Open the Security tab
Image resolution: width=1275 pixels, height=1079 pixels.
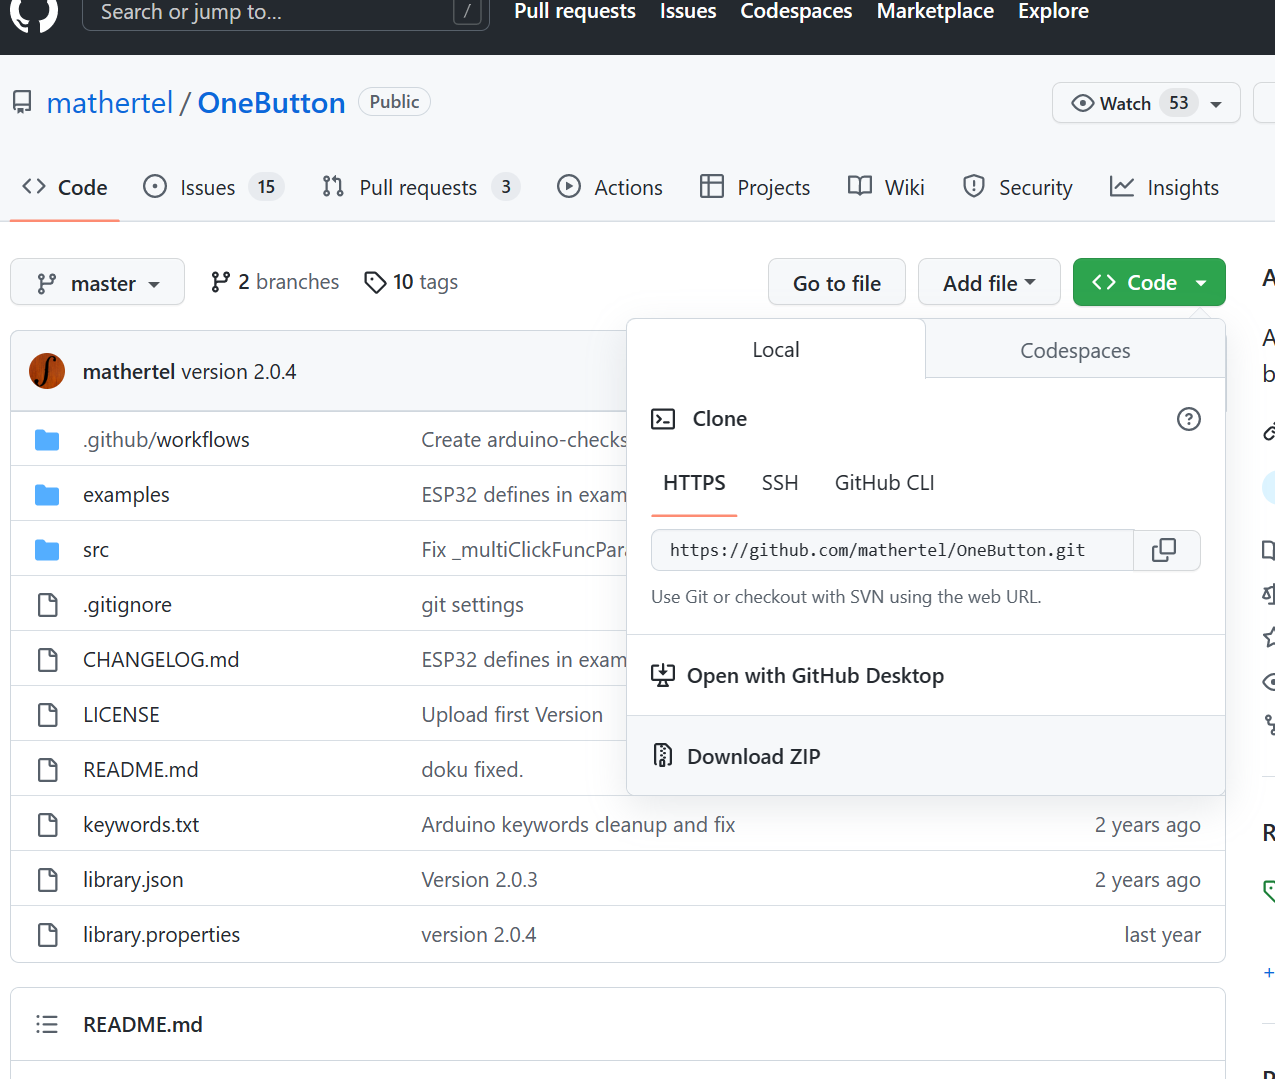pyautogui.click(x=1017, y=187)
